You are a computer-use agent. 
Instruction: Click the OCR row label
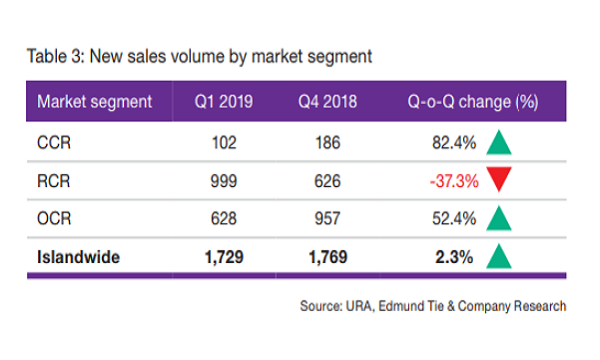(54, 219)
